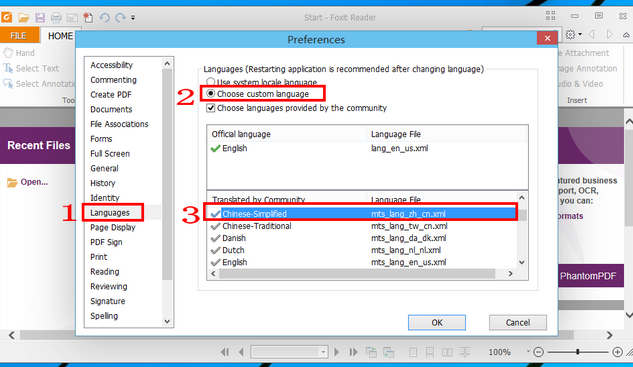
Task: Close the Preferences dialog
Action: 547,38
